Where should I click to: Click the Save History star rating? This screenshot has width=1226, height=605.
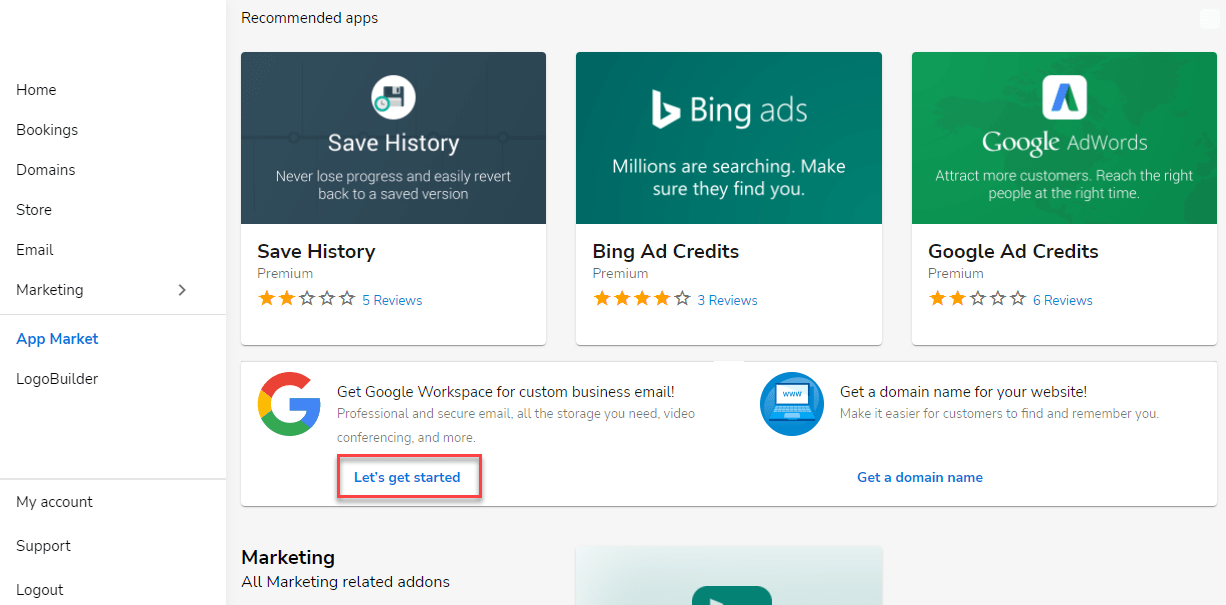(x=307, y=299)
